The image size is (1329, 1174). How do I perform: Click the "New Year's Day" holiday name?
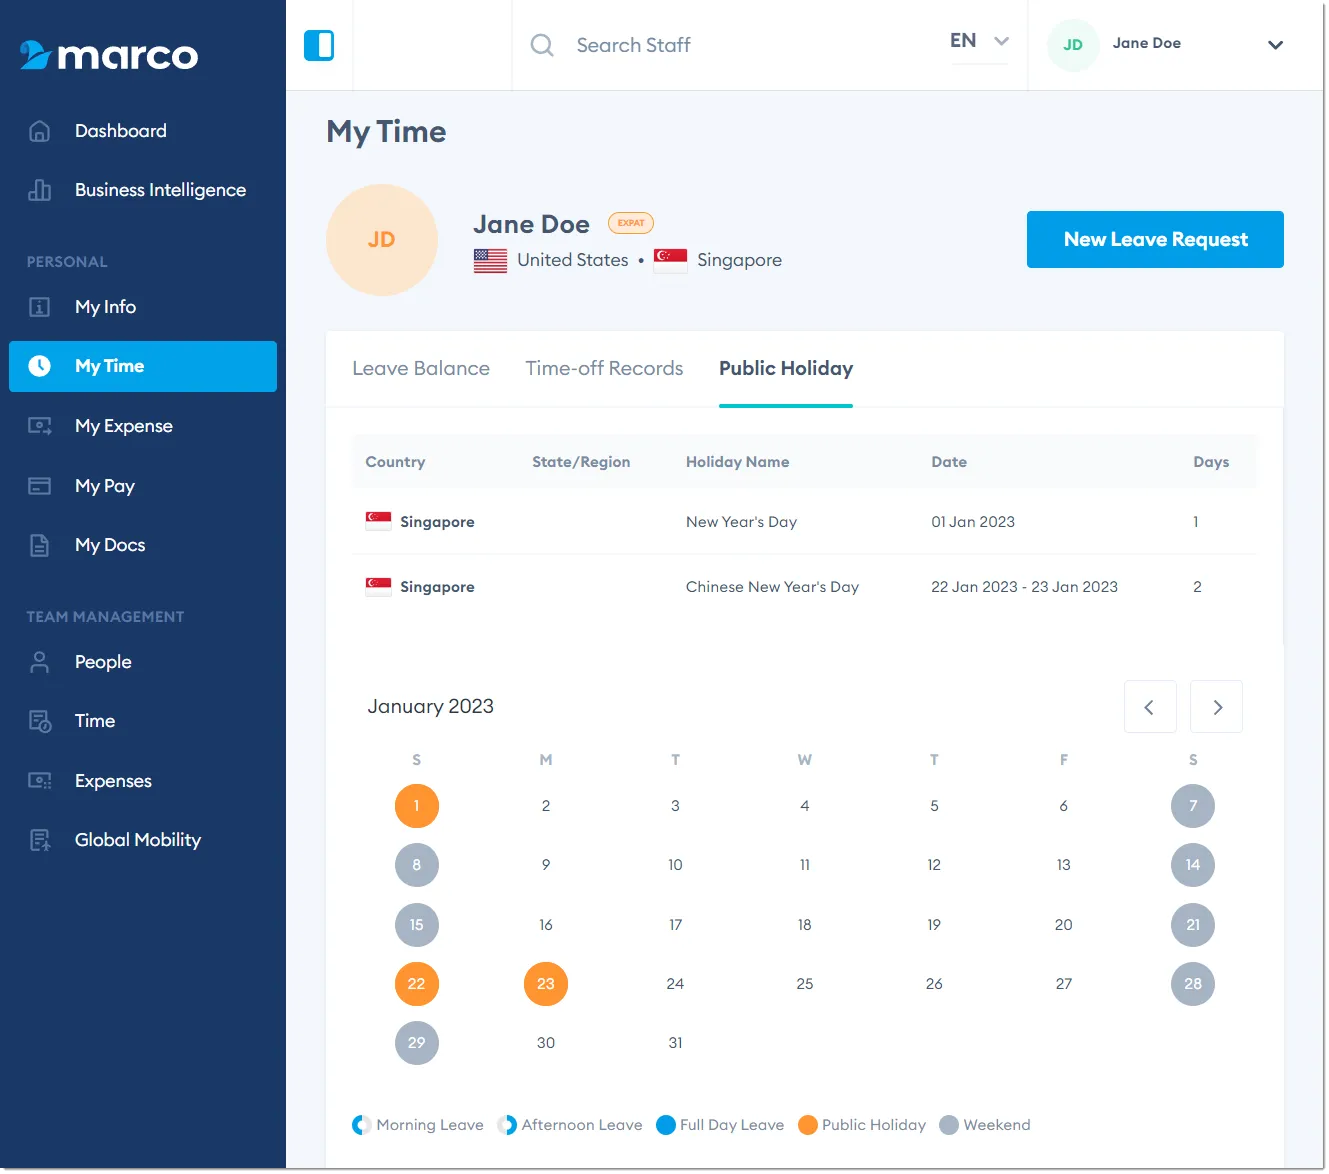741,522
